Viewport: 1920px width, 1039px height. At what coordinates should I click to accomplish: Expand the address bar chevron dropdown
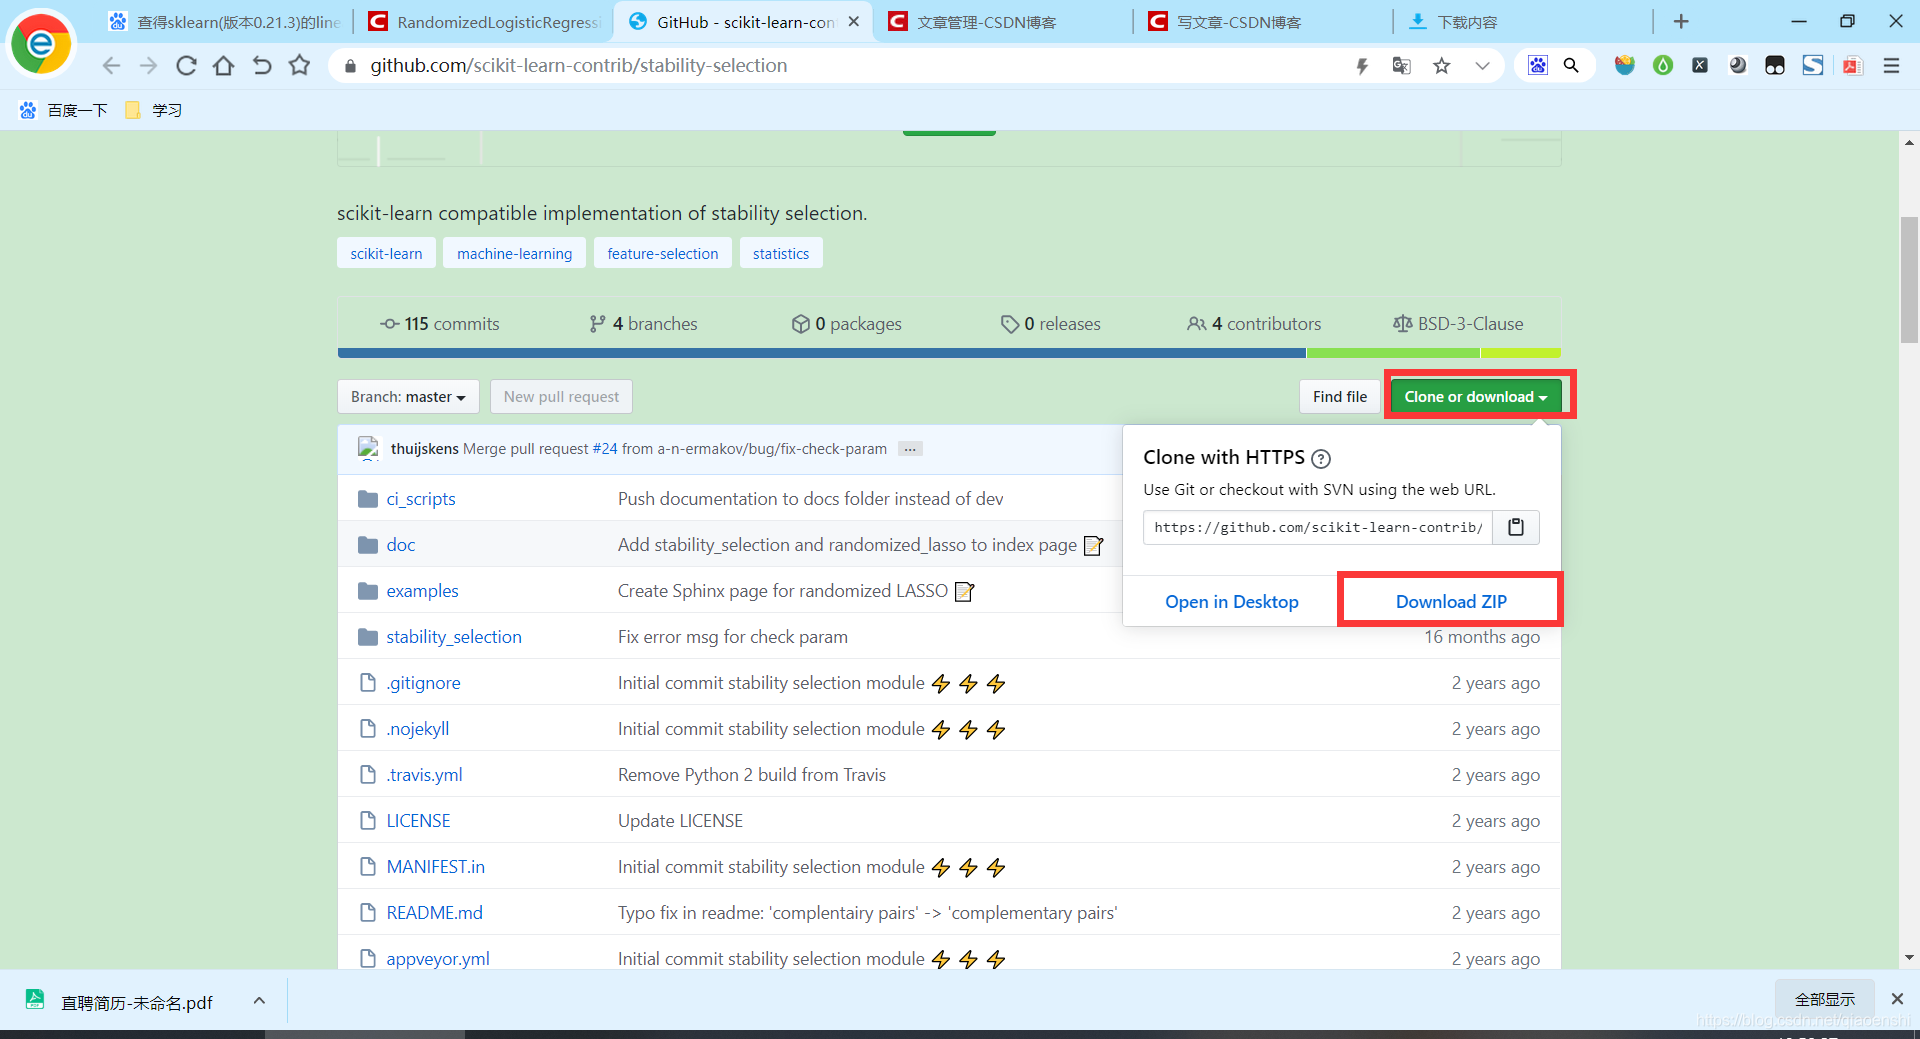(x=1482, y=66)
